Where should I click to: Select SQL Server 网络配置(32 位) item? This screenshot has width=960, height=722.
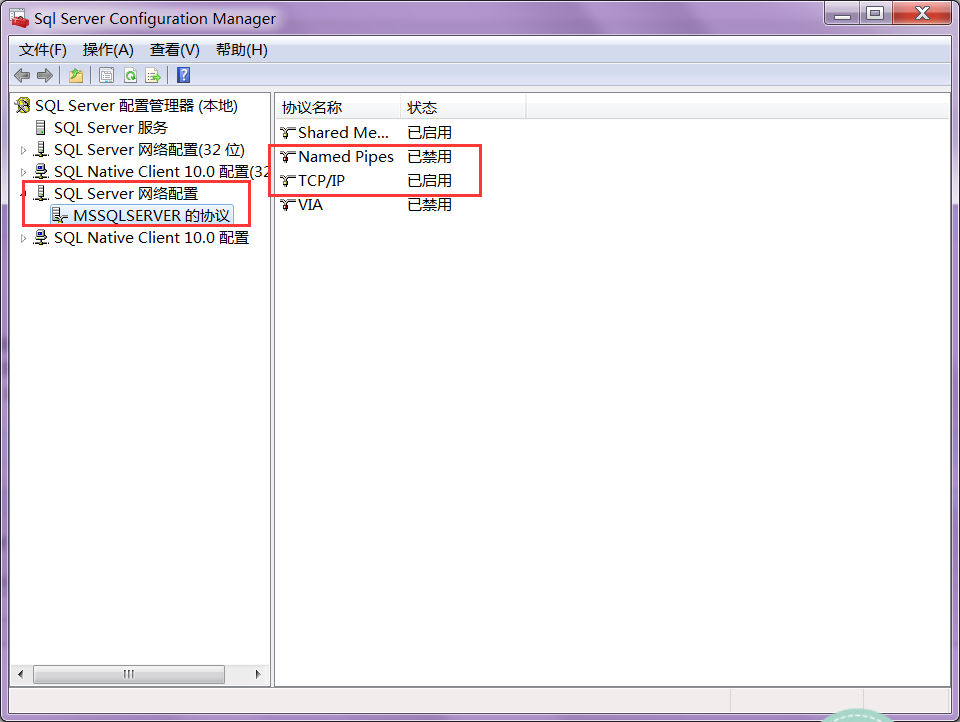click(x=149, y=149)
